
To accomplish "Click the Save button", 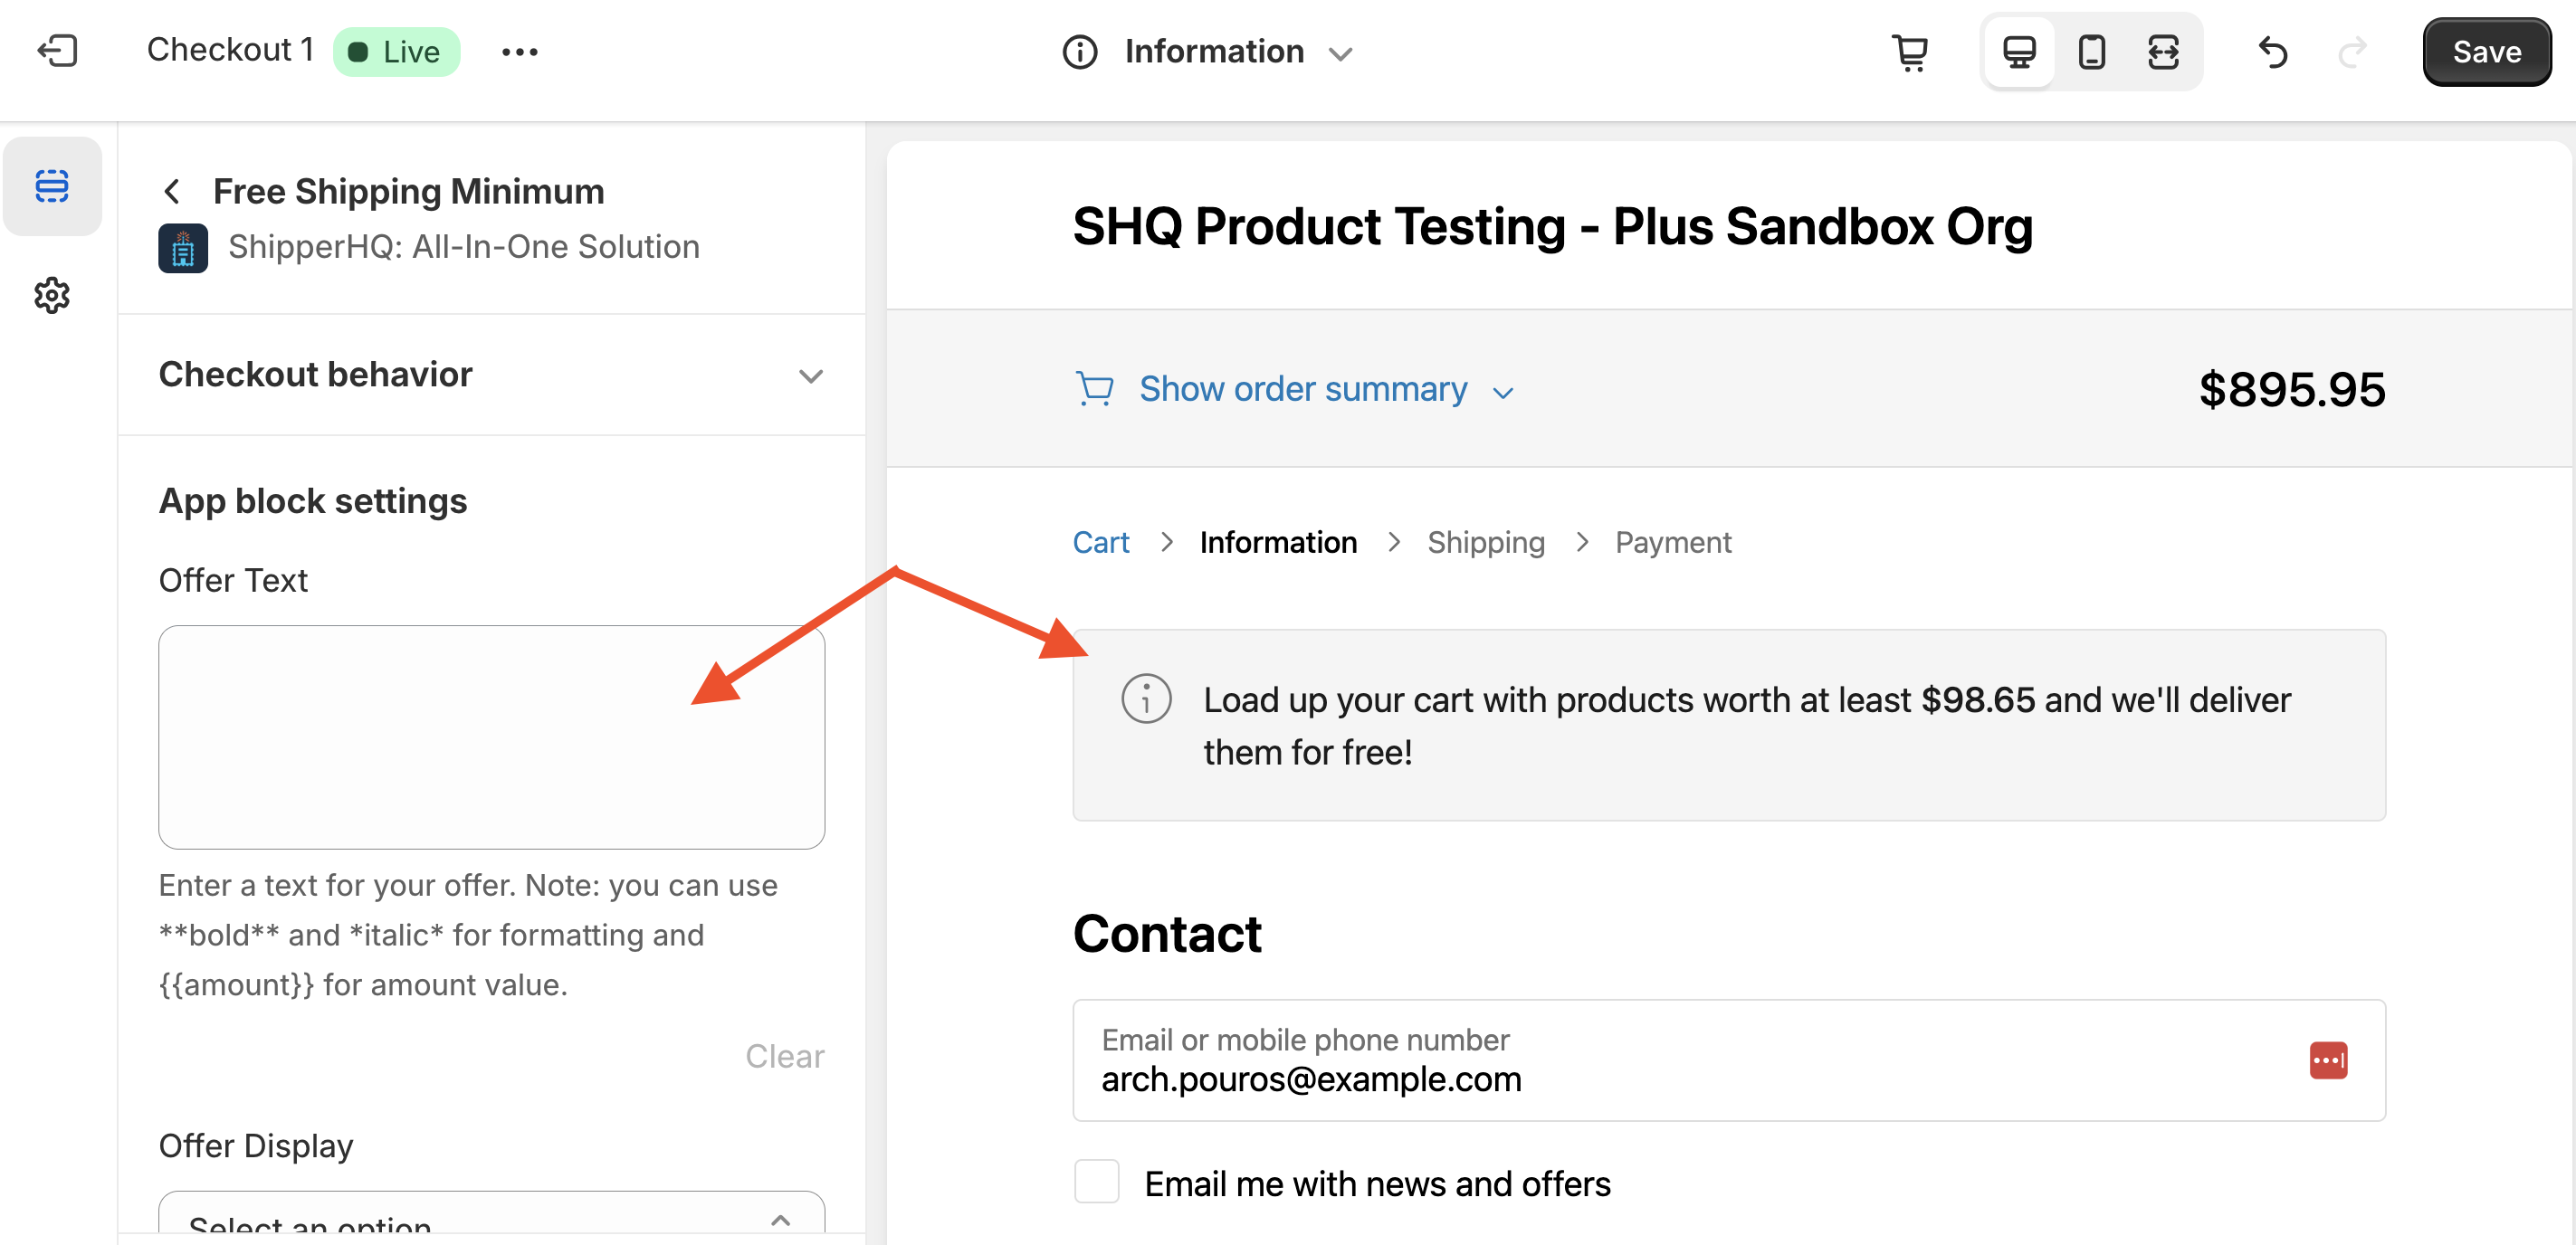I will coord(2485,52).
